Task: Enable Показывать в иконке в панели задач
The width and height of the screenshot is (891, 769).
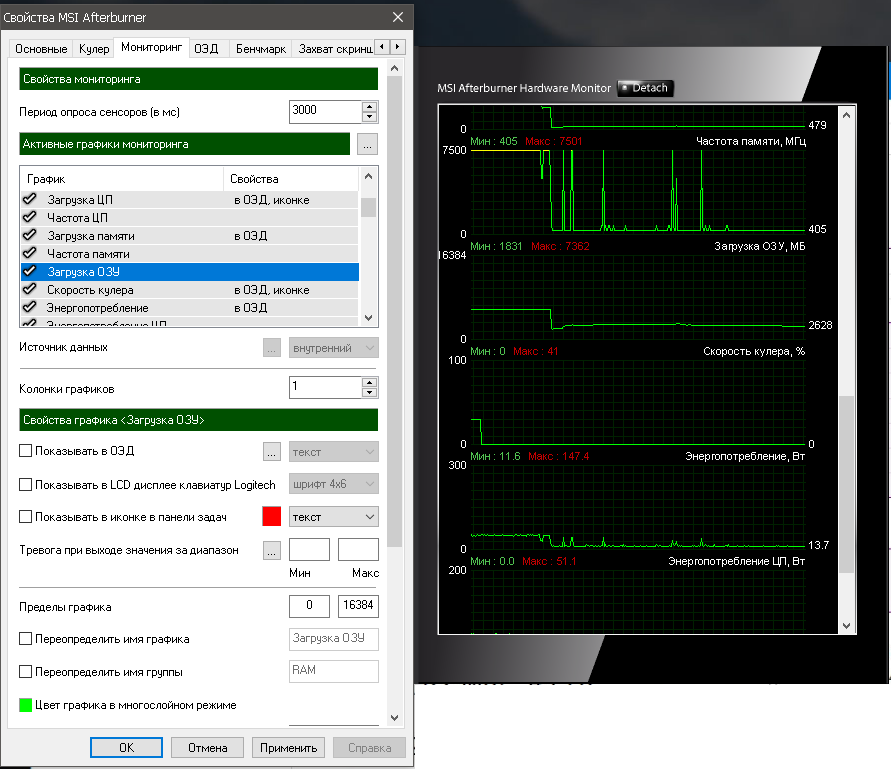Action: pos(26,517)
